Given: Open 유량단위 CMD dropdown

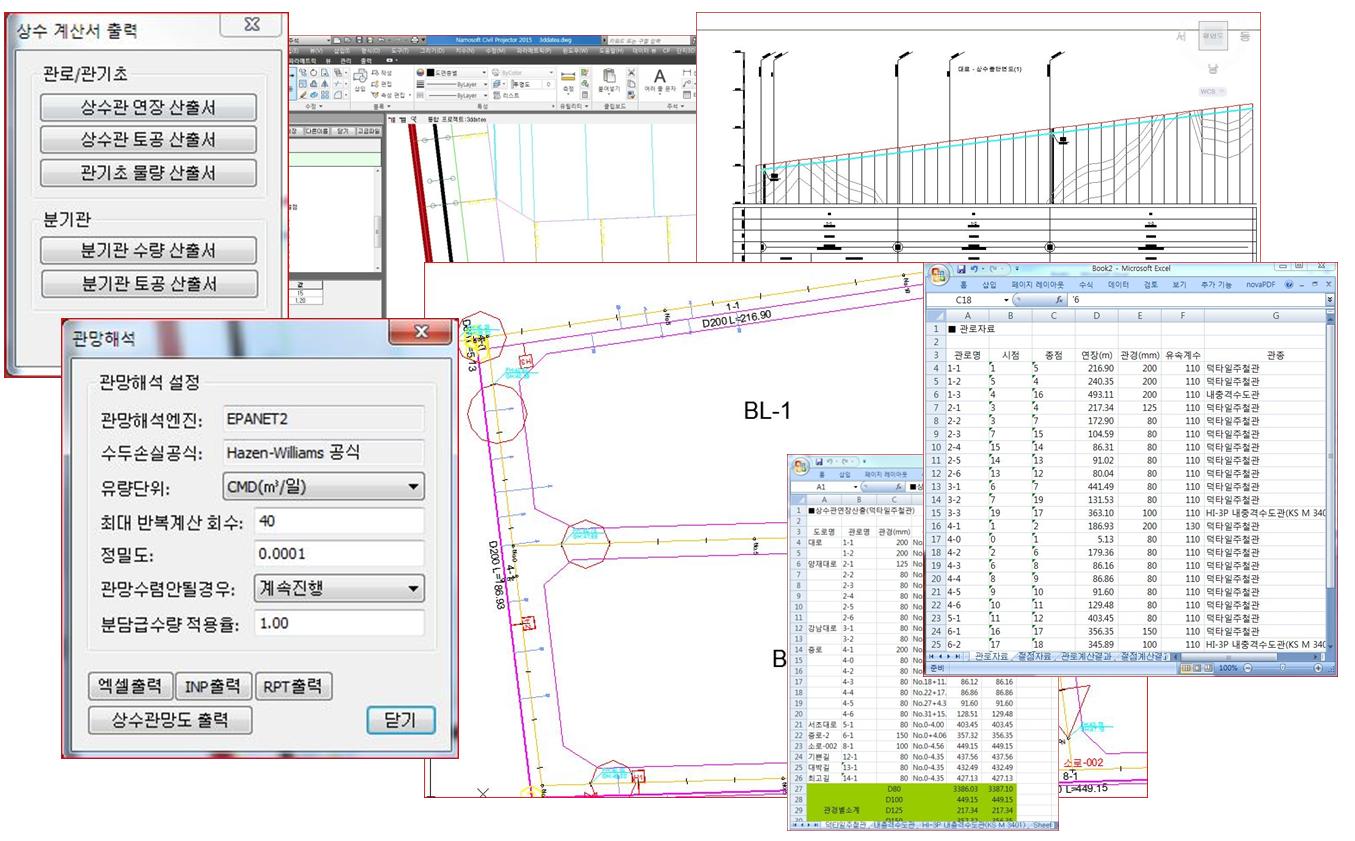Looking at the screenshot, I should tap(322, 487).
